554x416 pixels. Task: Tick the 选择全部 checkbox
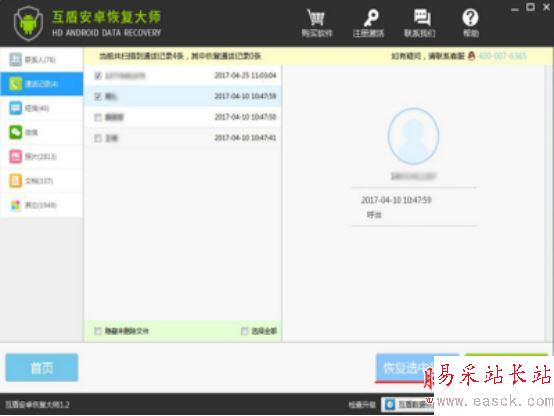(x=244, y=331)
